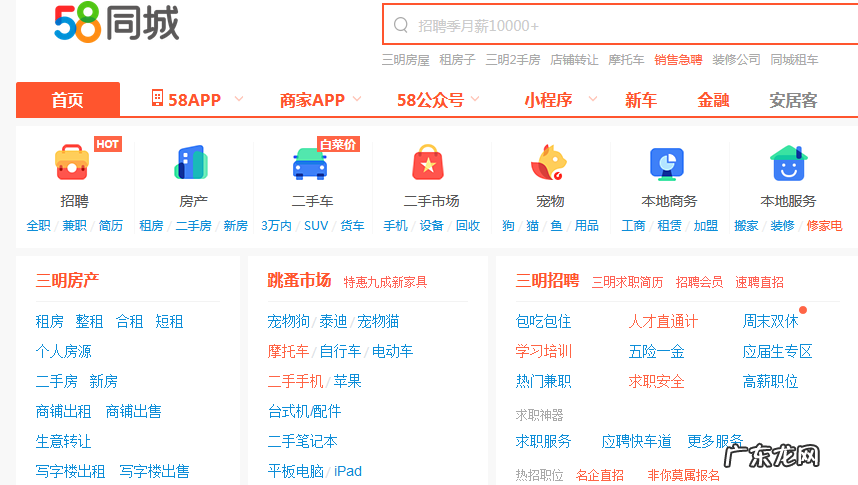
Task: Open 二手房 under the 房产 icon
Action: click(x=193, y=226)
